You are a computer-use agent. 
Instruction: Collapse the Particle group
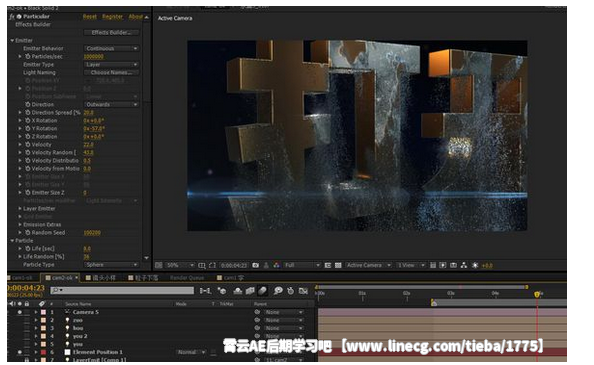(x=12, y=241)
